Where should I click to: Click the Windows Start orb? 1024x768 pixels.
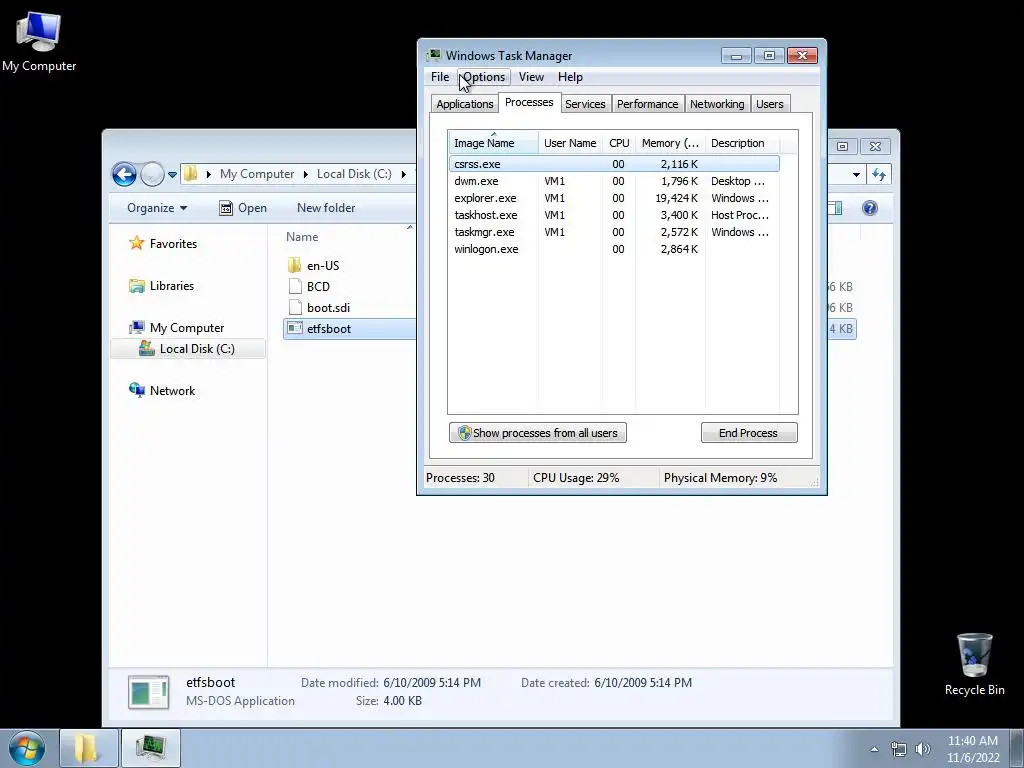pos(27,748)
